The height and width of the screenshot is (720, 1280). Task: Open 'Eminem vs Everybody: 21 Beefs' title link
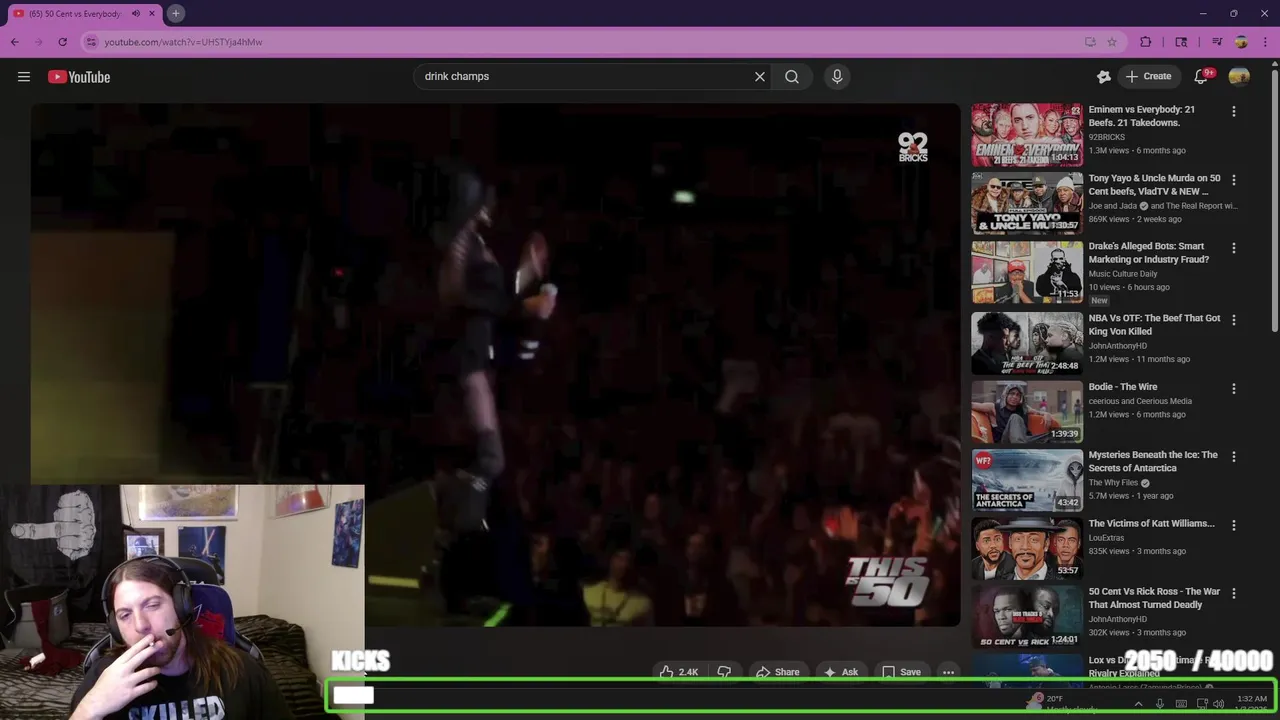(1142, 116)
